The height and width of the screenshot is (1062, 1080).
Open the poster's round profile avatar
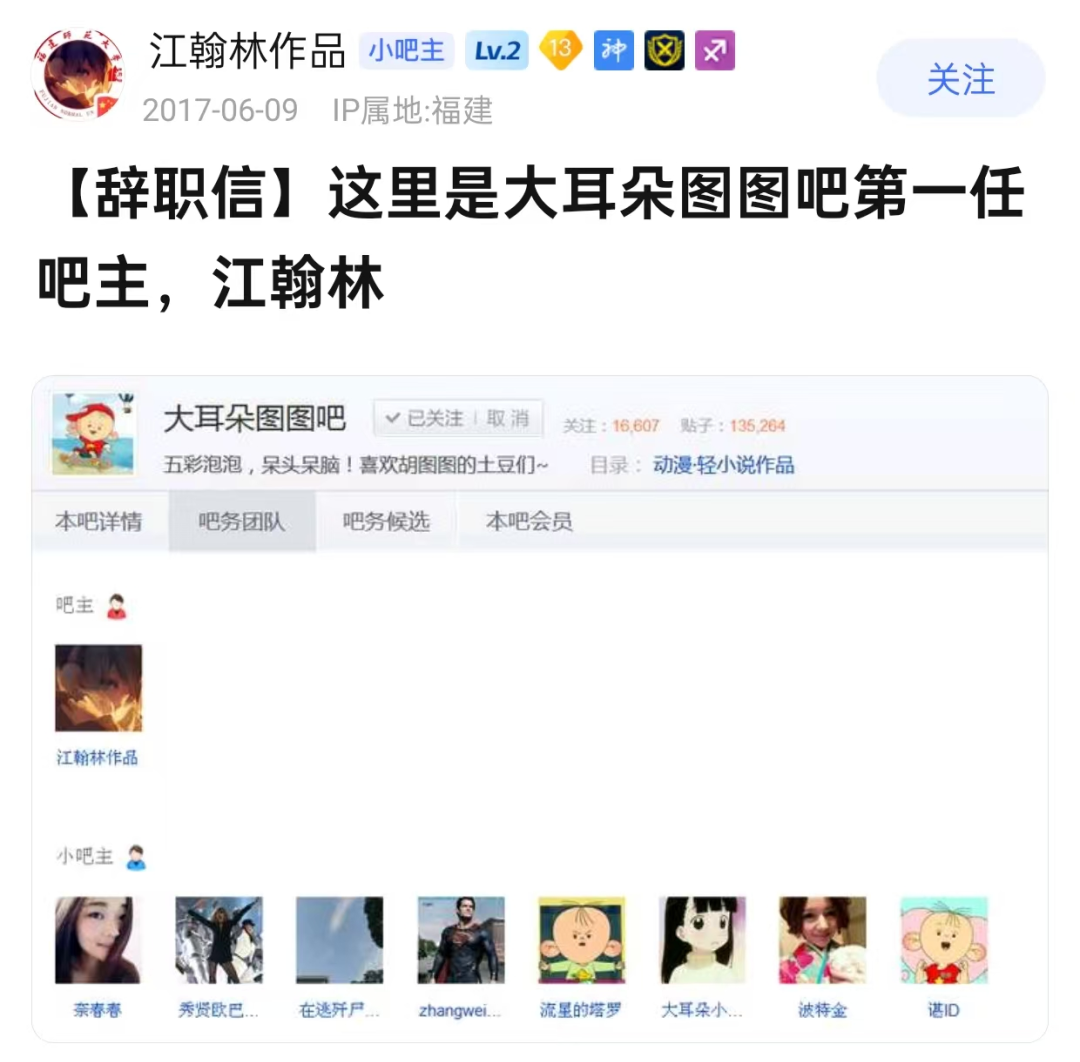pyautogui.click(x=78, y=74)
